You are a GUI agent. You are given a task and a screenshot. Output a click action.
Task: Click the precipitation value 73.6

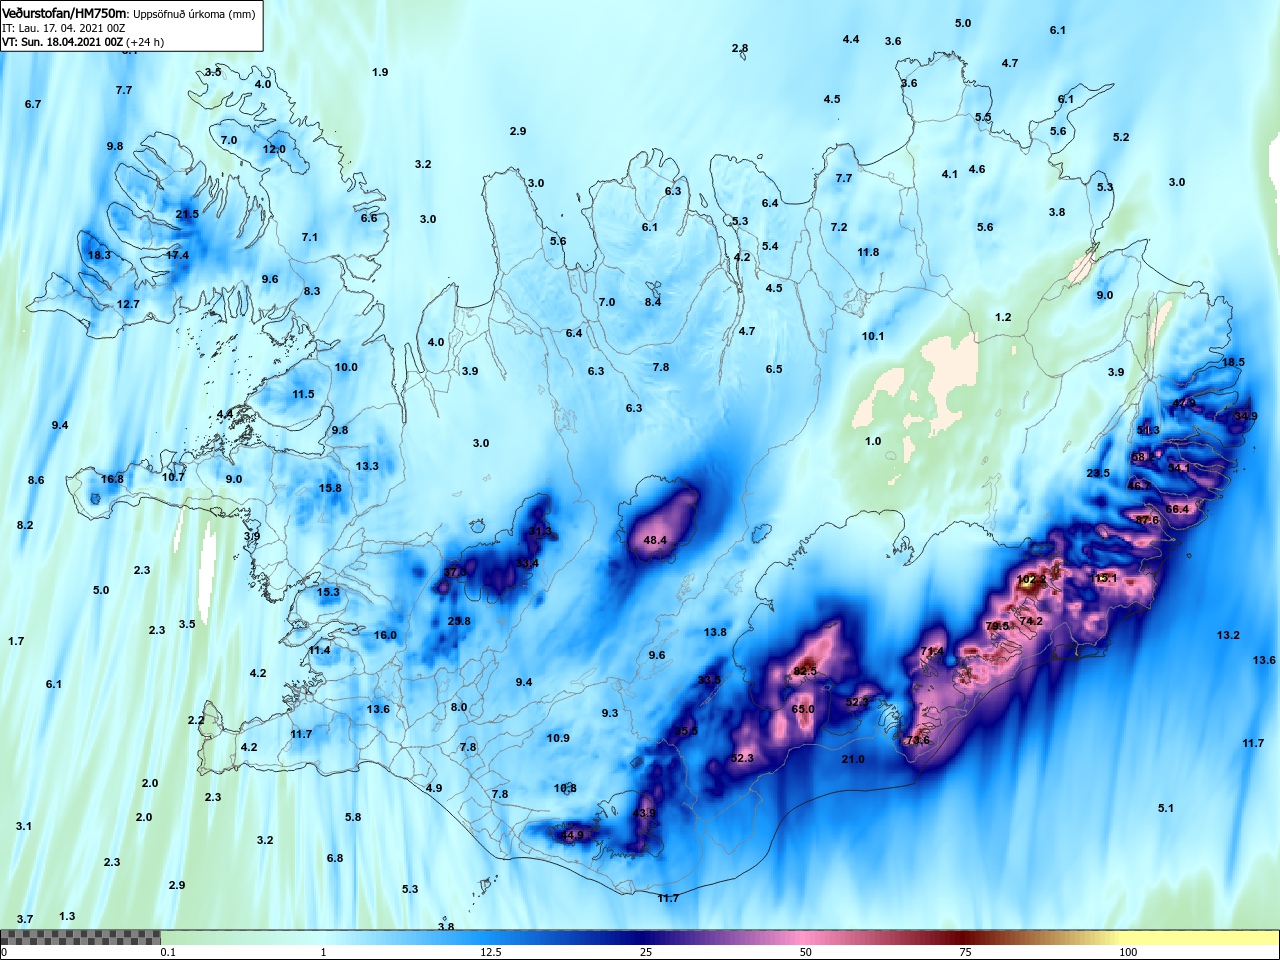pos(917,740)
